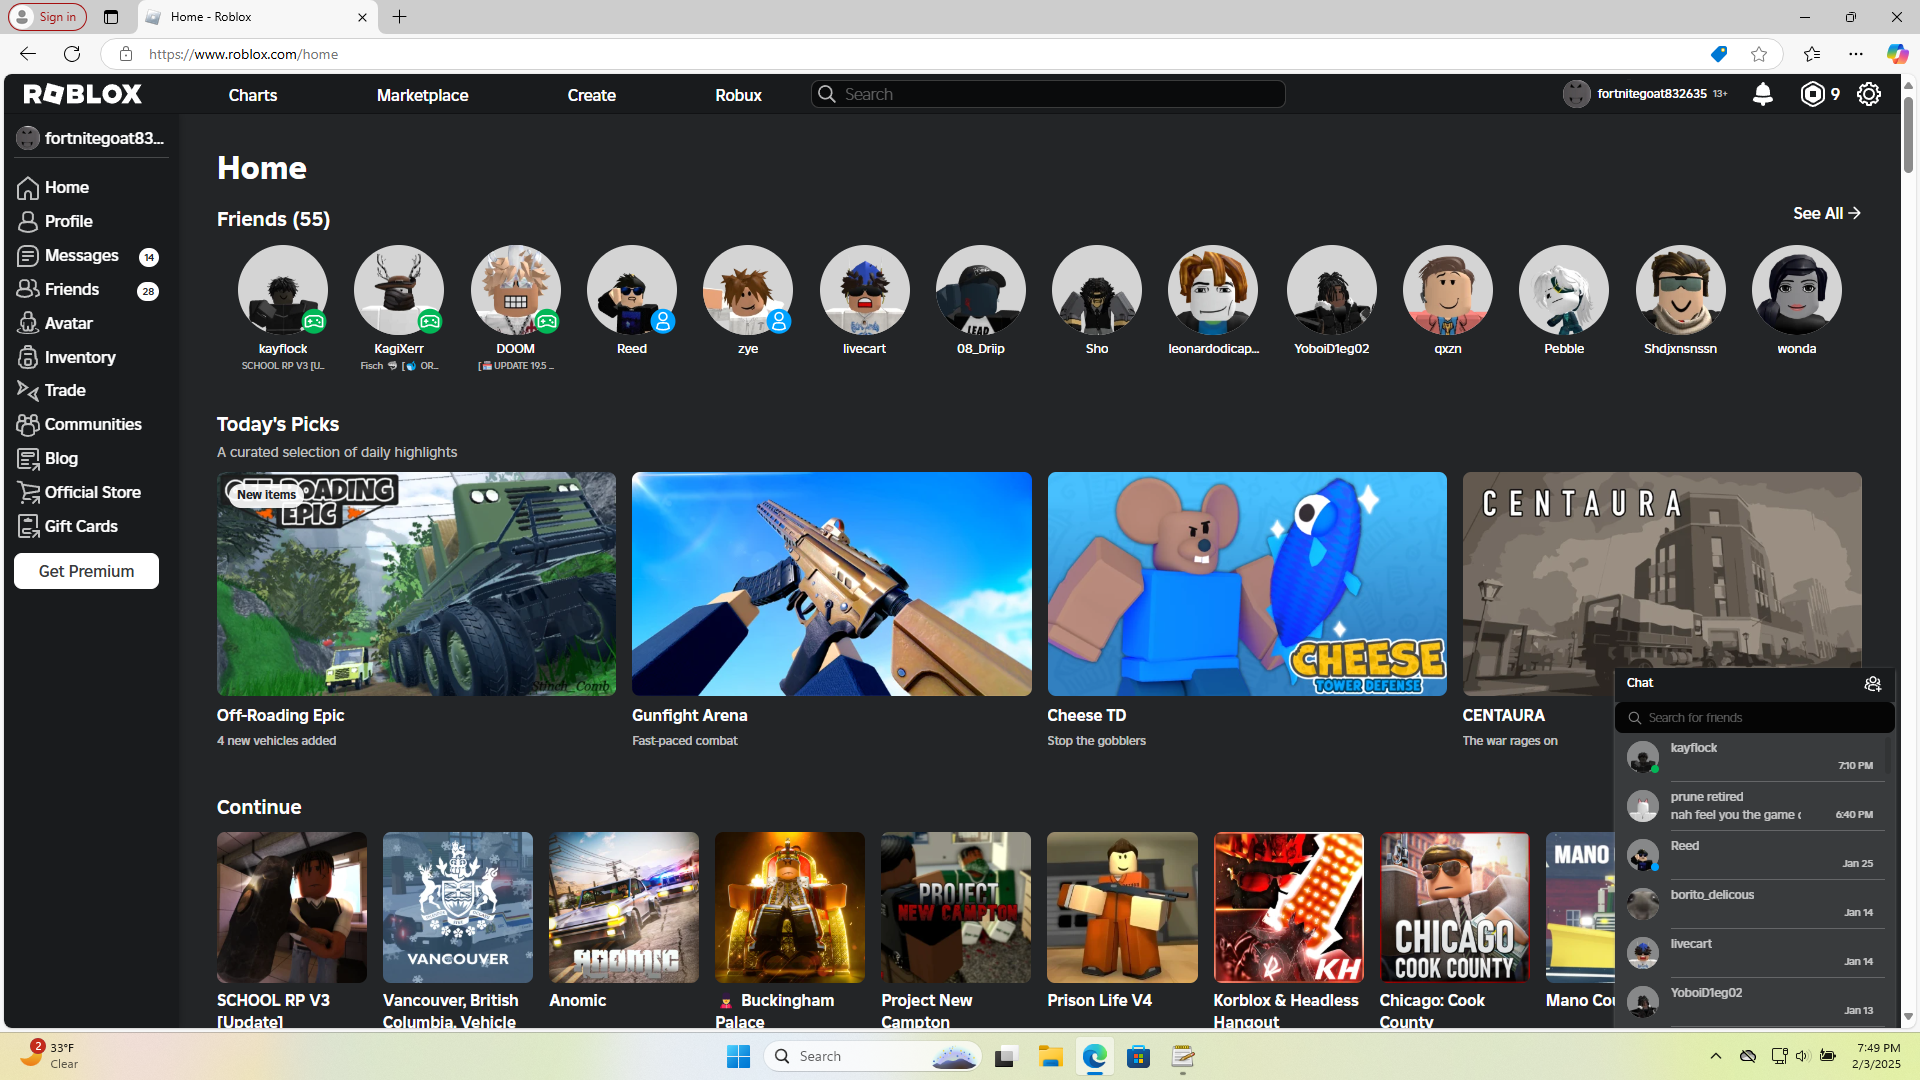Open wonda's friend avatar

[1797, 290]
